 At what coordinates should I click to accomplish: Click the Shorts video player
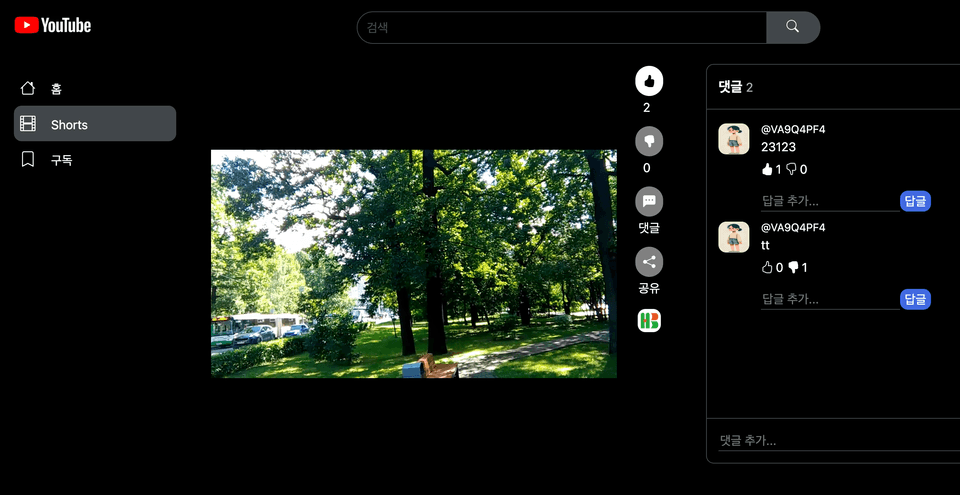[x=414, y=263]
